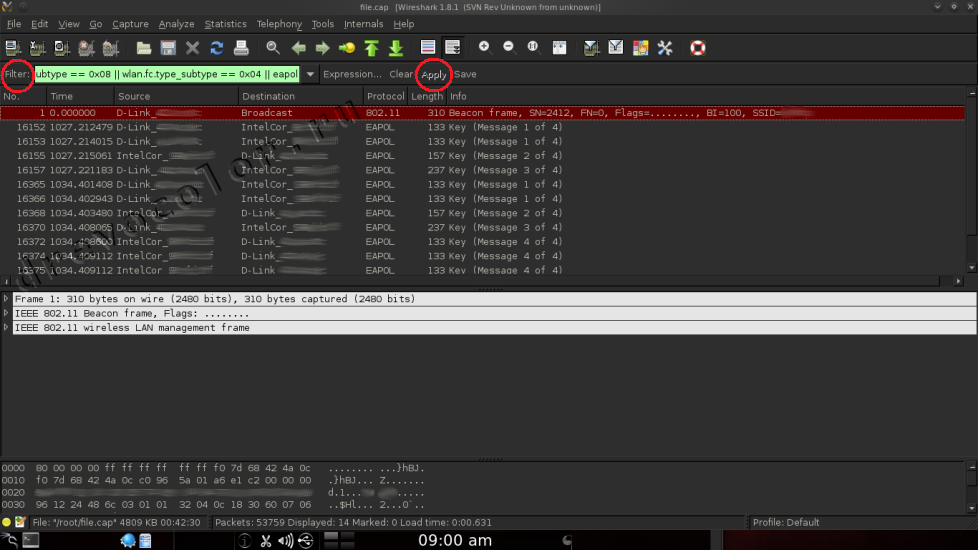Print packets printer icon
978x550 pixels.
[241, 48]
